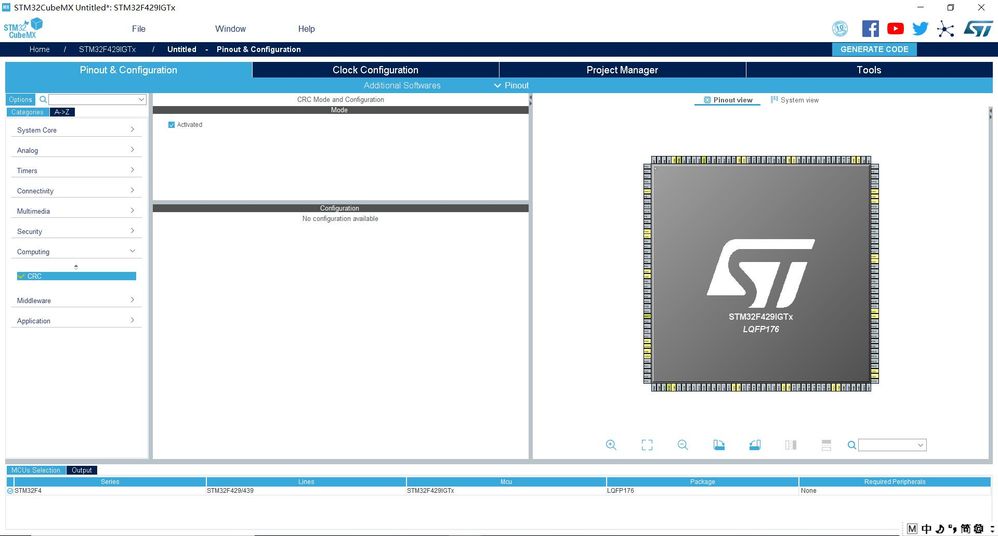Image resolution: width=998 pixels, height=536 pixels.
Task: Go to Home breadcrumb
Action: coord(39,49)
